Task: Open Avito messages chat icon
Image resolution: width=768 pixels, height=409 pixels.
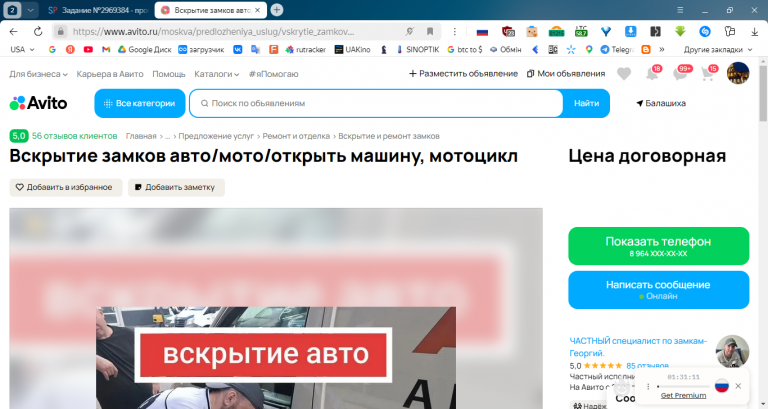Action: [680, 74]
